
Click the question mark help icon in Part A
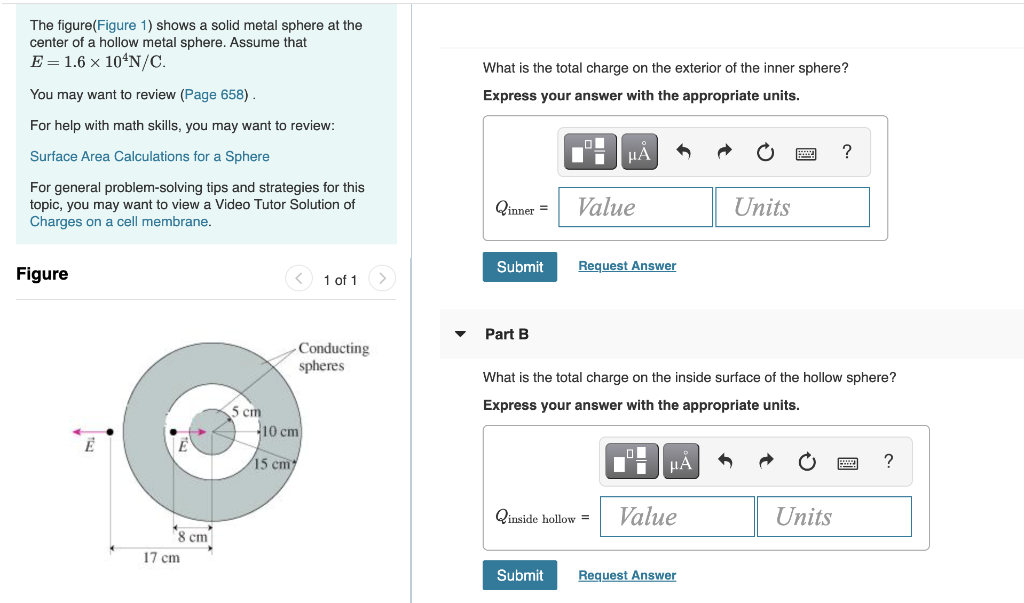pos(846,152)
